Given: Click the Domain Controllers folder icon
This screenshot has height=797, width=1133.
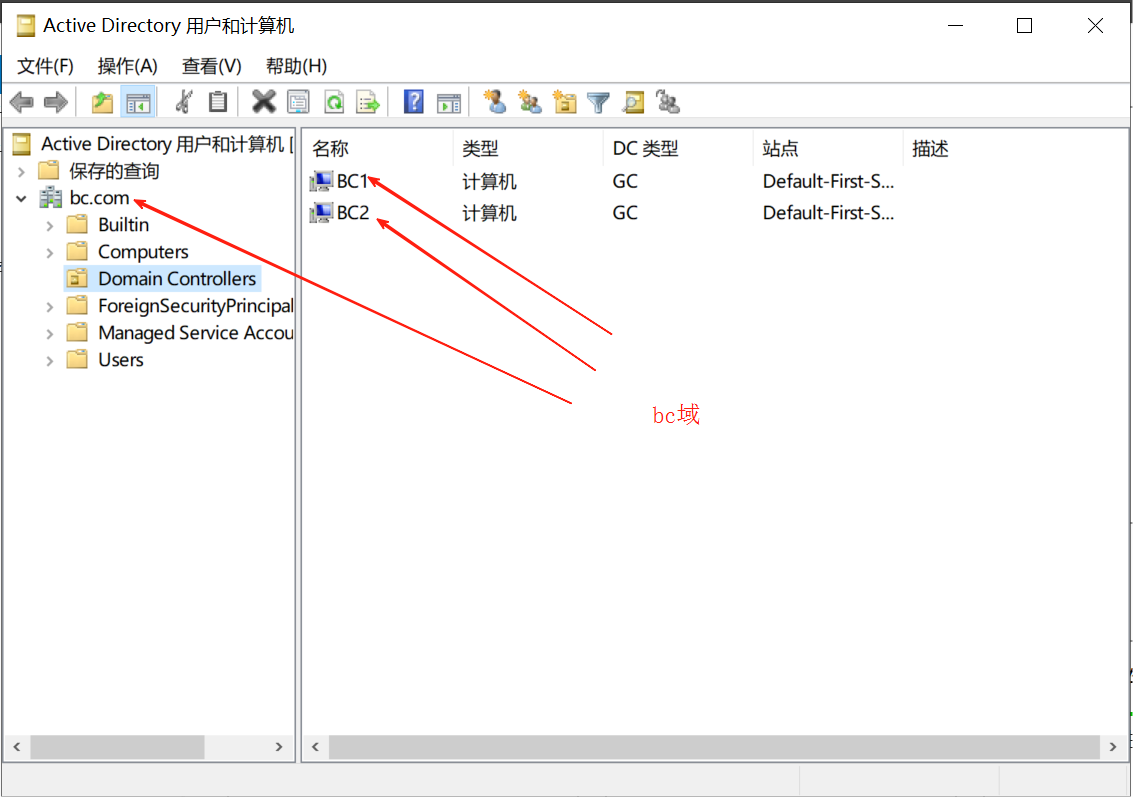Looking at the screenshot, I should pos(77,279).
